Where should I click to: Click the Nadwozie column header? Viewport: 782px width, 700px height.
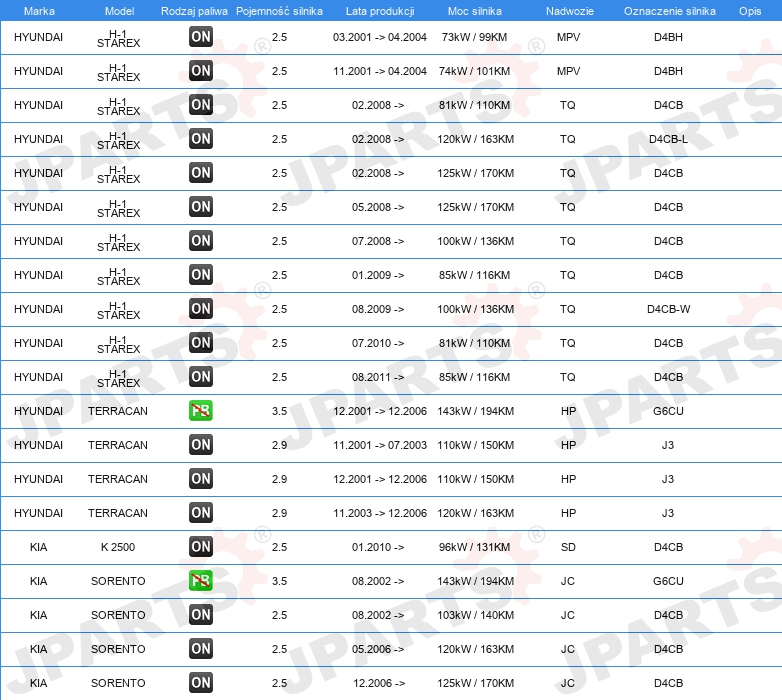(x=570, y=11)
